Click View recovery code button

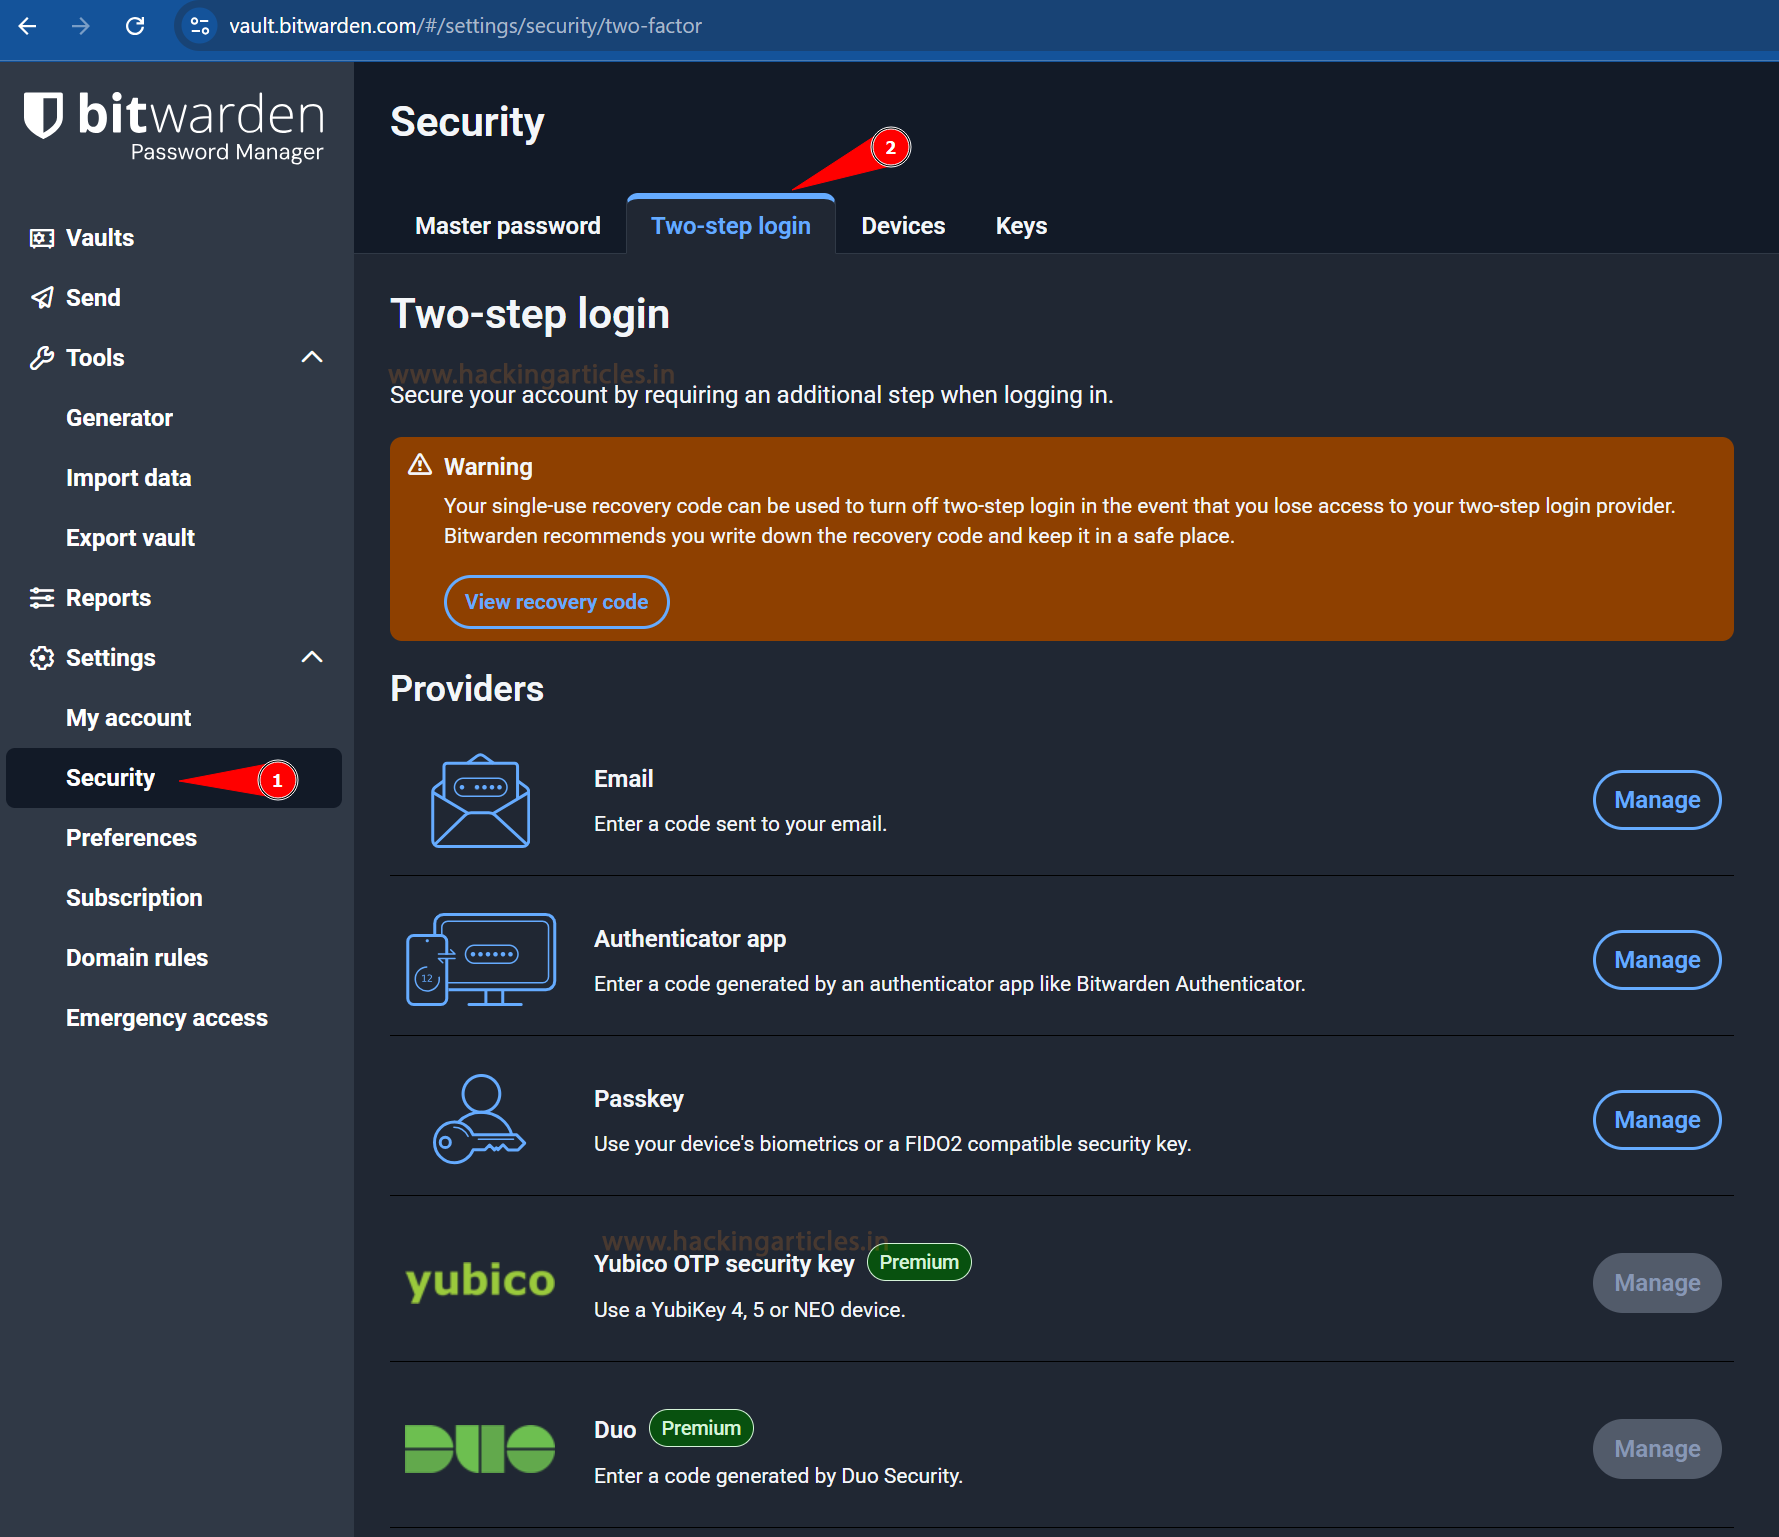(556, 602)
